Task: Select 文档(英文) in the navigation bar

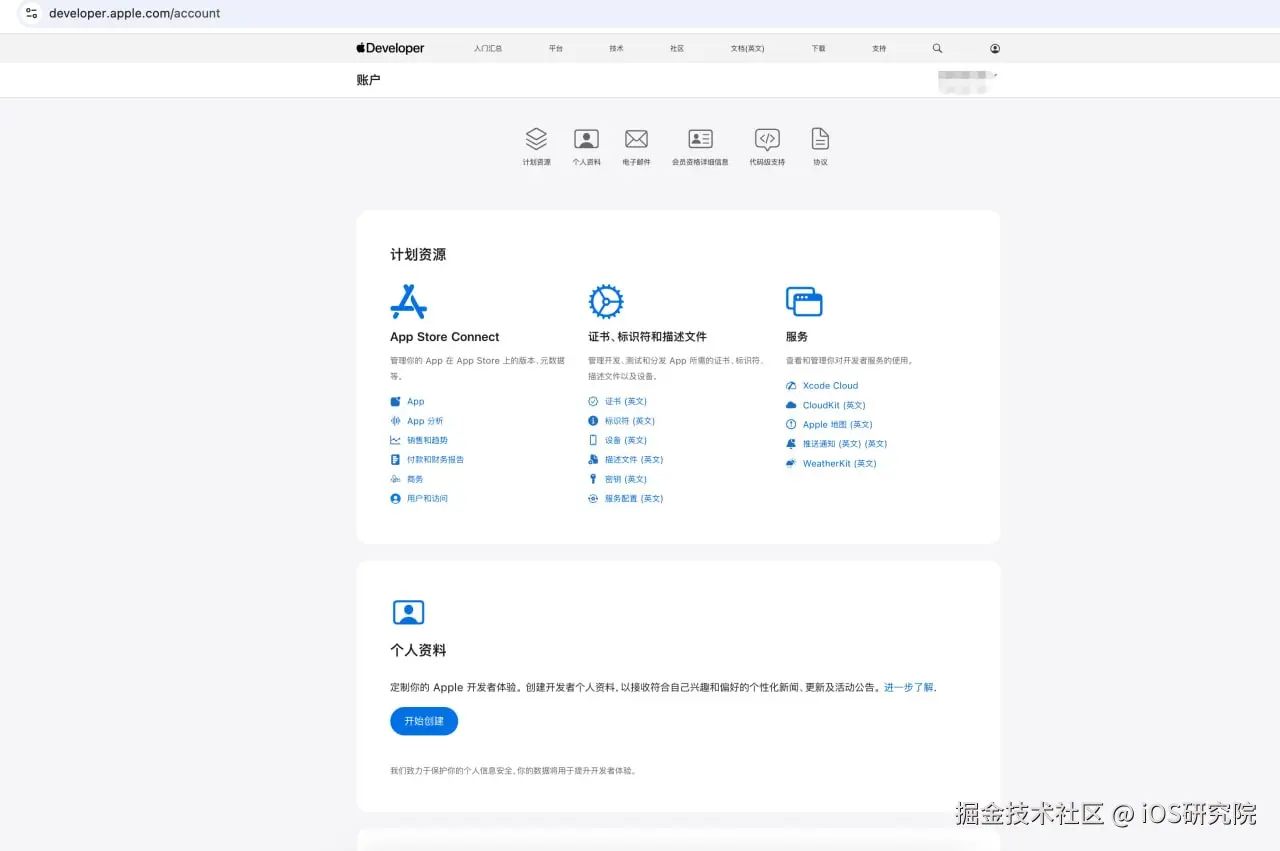Action: click(747, 47)
